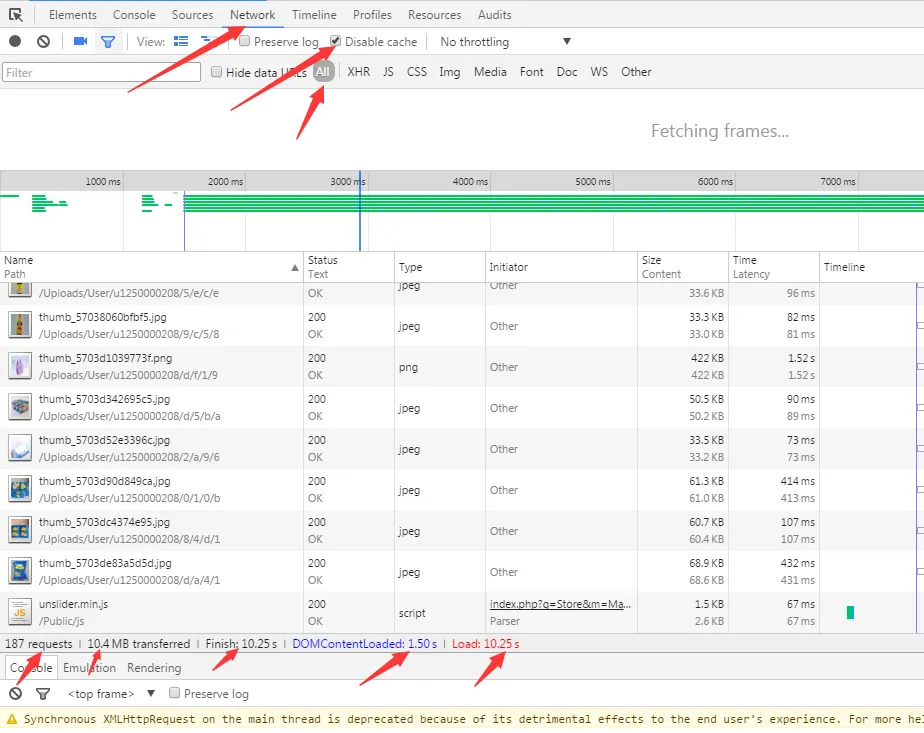Filter requests by XHR type

coord(359,72)
